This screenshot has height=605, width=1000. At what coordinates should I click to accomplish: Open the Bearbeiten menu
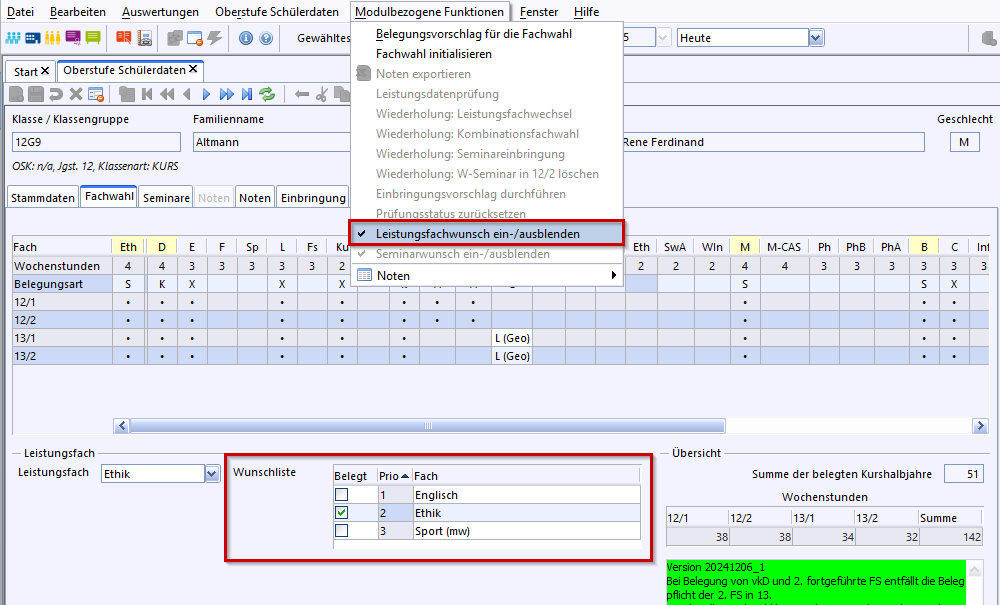78,11
